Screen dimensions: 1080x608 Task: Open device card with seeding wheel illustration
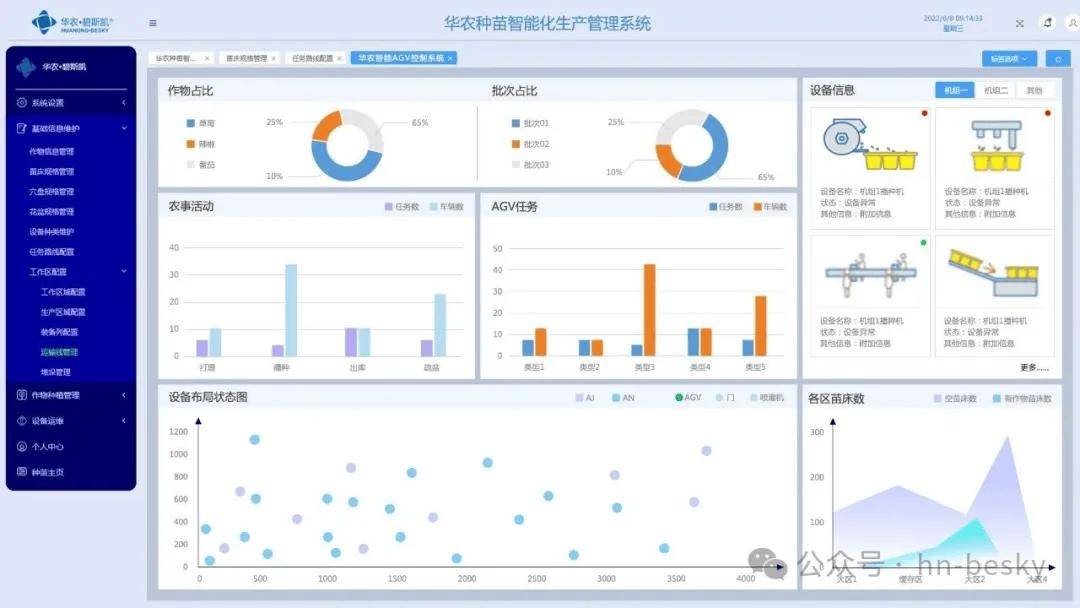pyautogui.click(x=870, y=168)
